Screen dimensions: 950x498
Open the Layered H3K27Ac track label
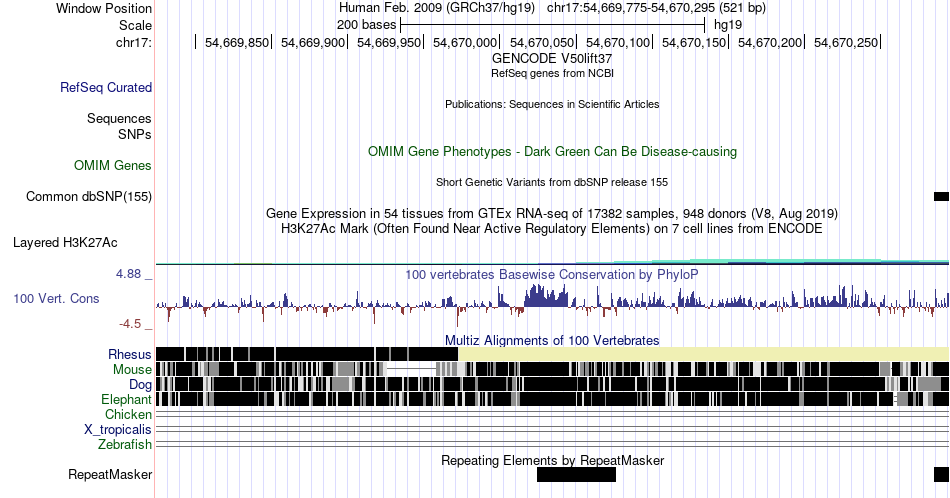[65, 243]
